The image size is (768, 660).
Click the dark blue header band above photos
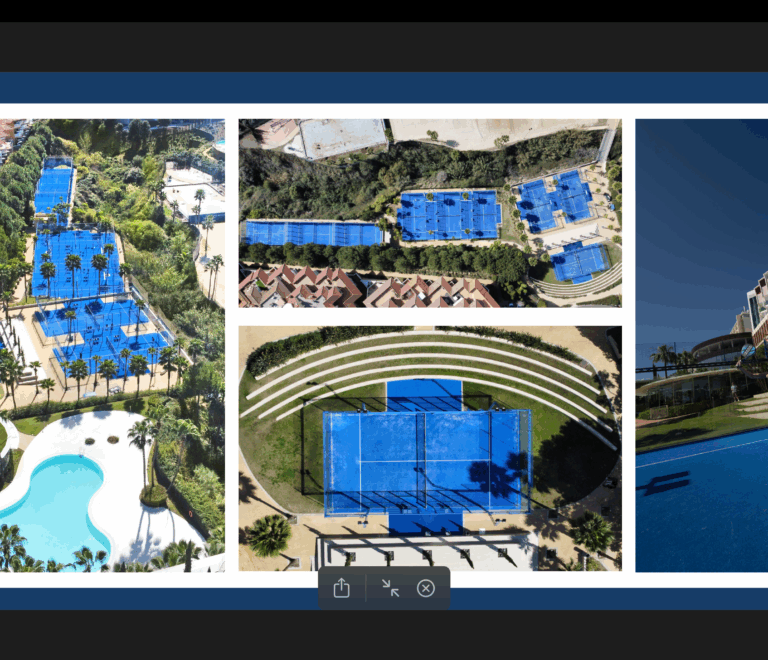pyautogui.click(x=384, y=88)
